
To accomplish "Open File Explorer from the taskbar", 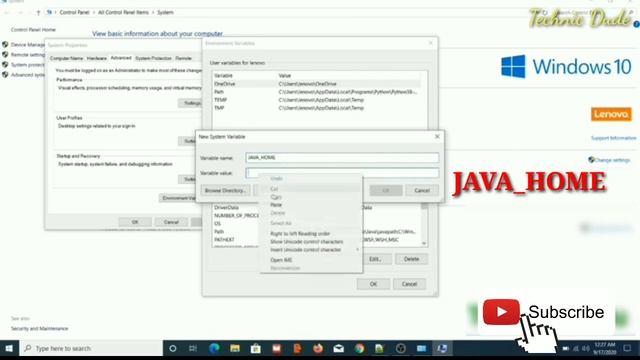I will tap(235, 348).
